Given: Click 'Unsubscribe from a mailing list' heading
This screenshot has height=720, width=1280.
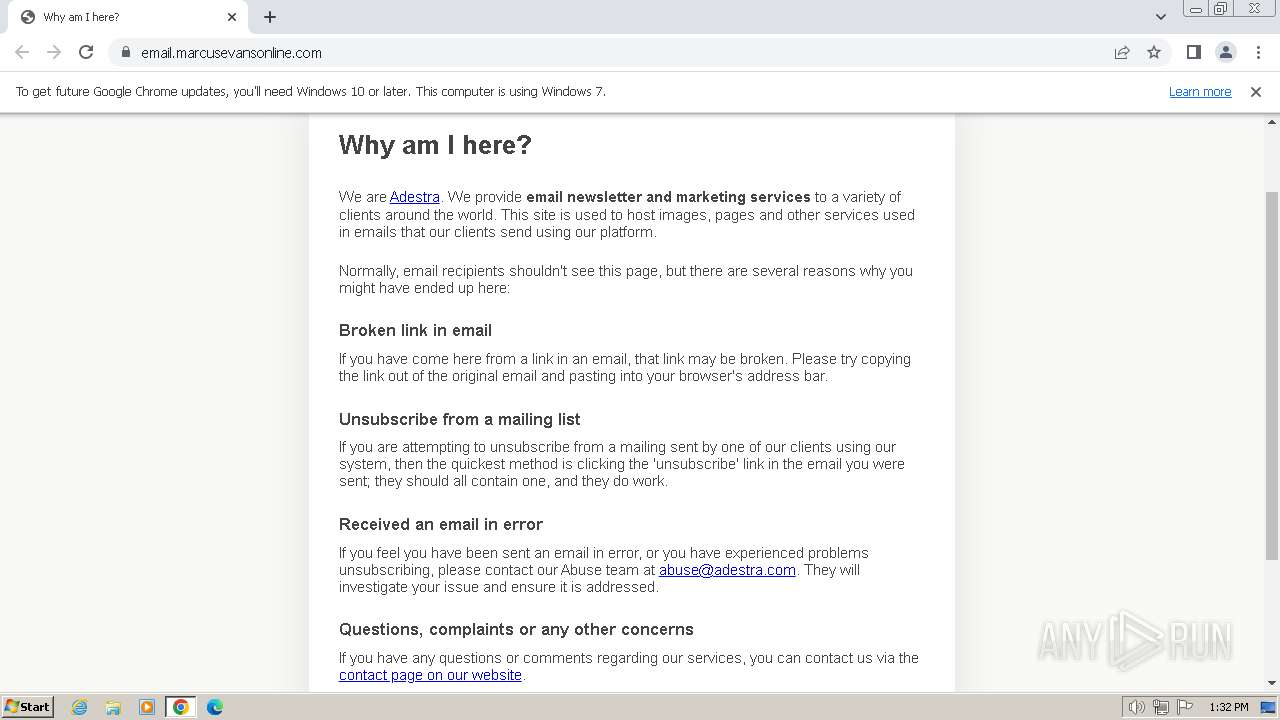Looking at the screenshot, I should pyautogui.click(x=459, y=419).
